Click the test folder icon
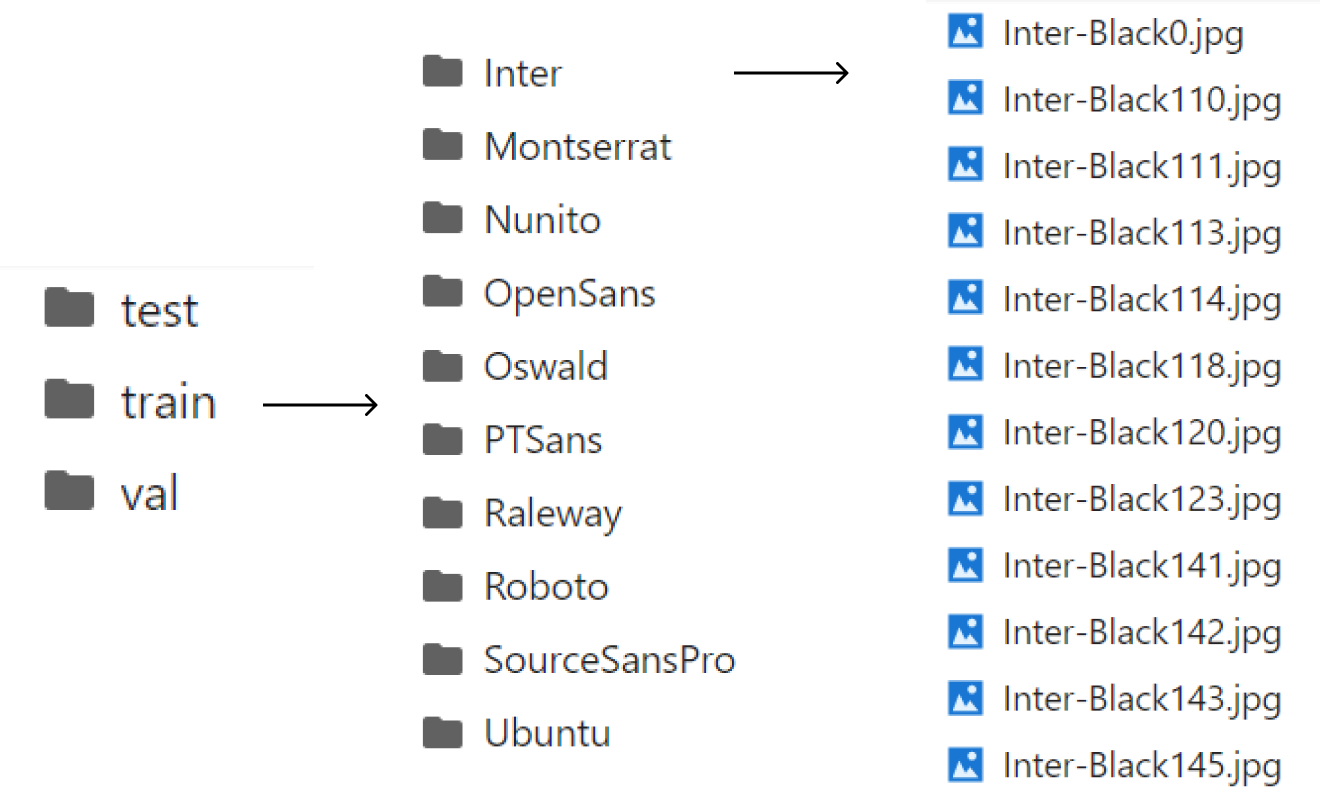The height and width of the screenshot is (811, 1320). click(69, 309)
